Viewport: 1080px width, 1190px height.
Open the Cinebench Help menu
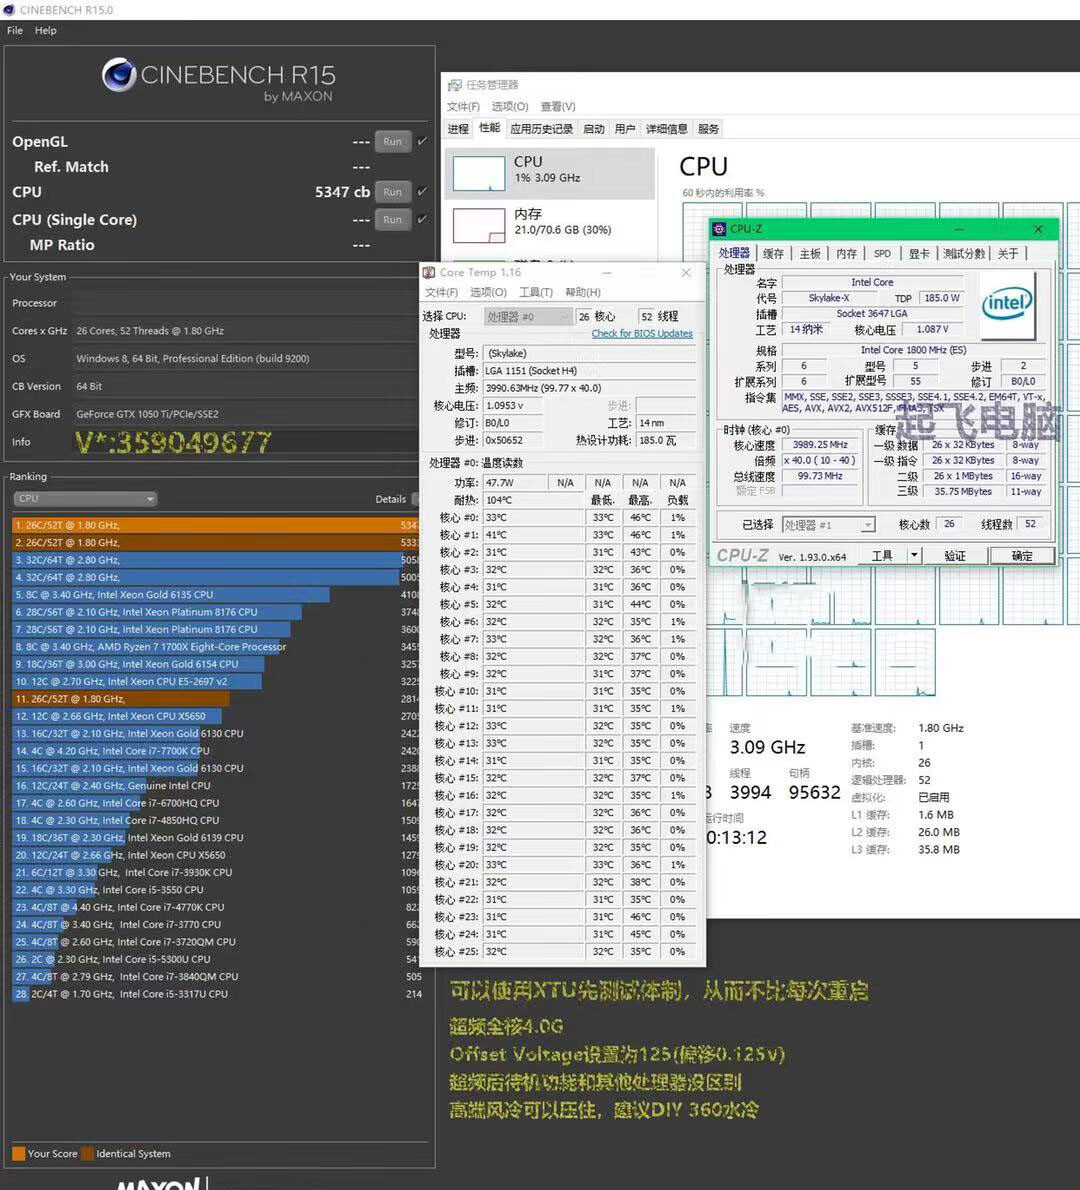[x=46, y=30]
